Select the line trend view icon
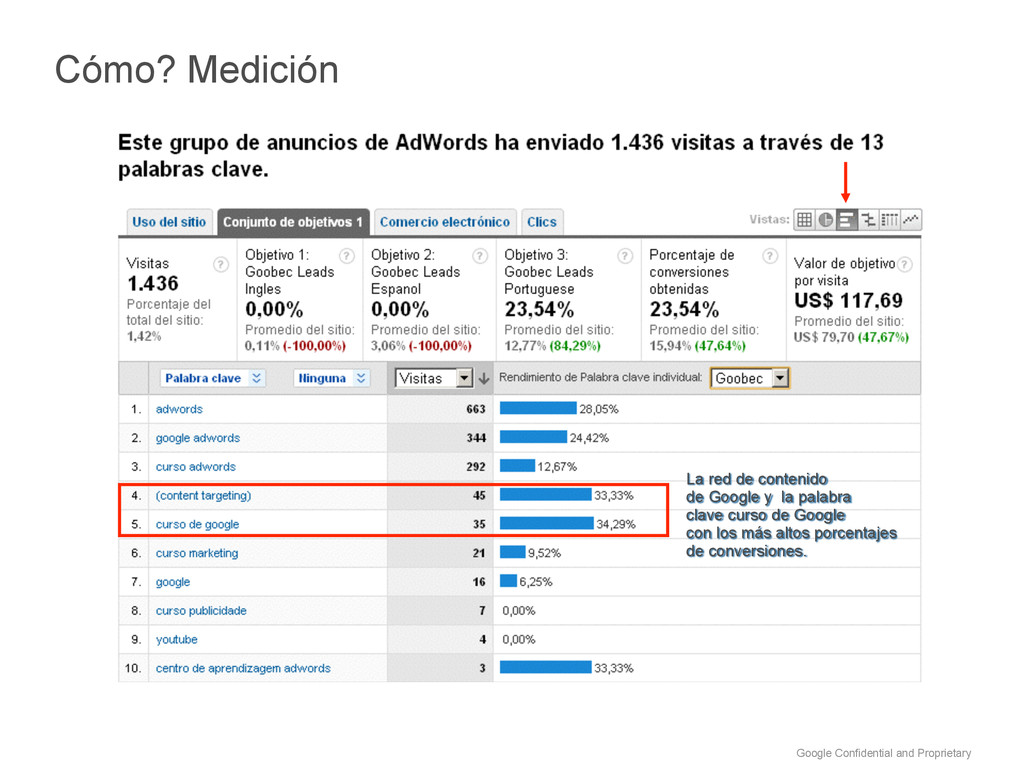 point(910,220)
